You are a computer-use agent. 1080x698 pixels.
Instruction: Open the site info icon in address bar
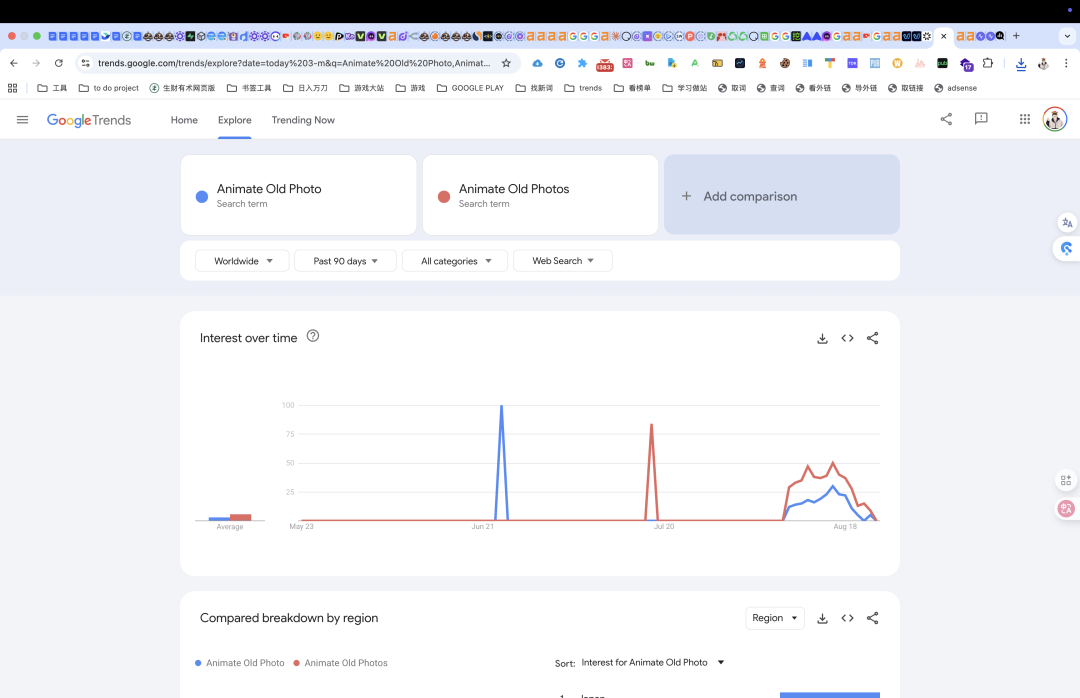(85, 63)
